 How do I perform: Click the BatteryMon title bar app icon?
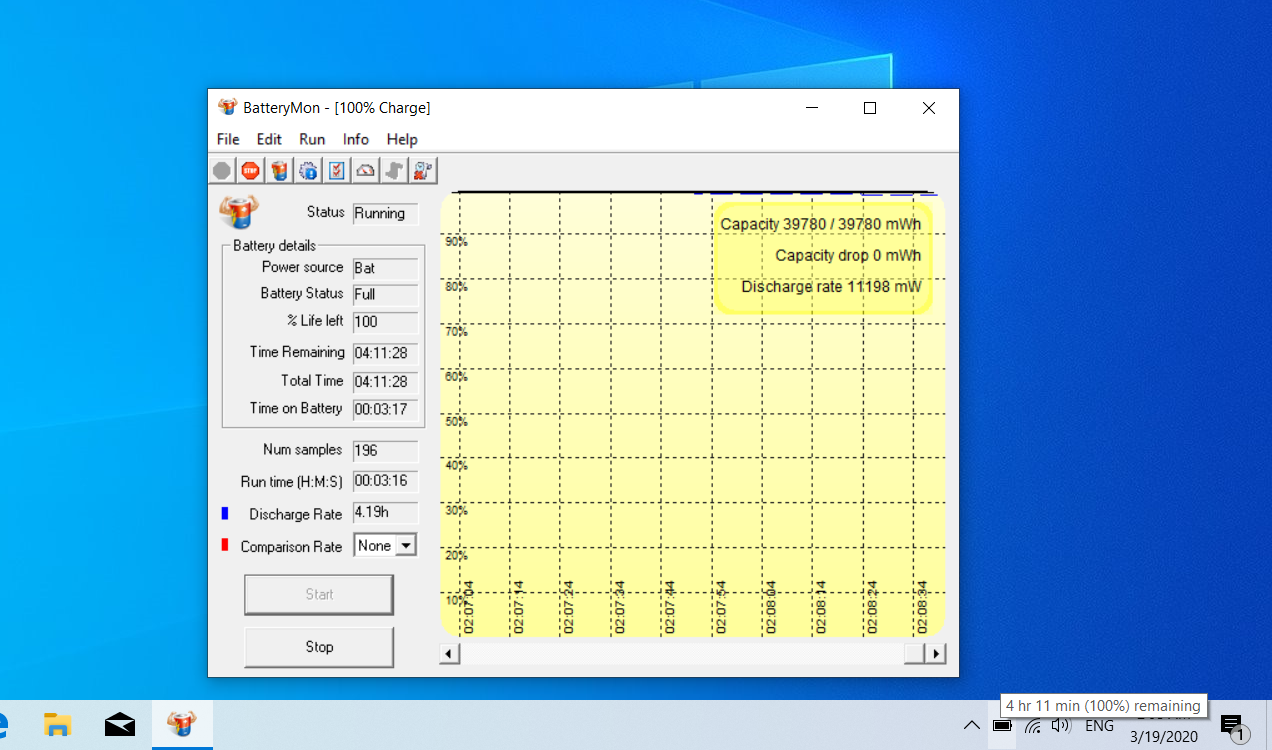point(227,107)
